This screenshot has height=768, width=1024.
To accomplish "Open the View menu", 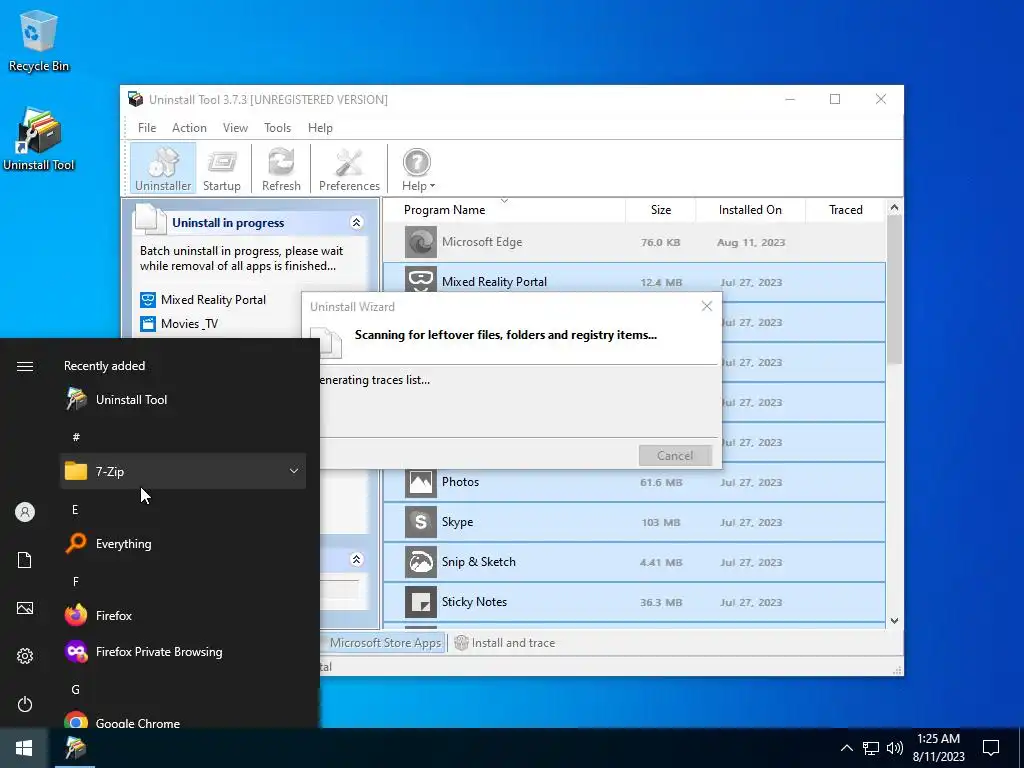I will pos(235,128).
